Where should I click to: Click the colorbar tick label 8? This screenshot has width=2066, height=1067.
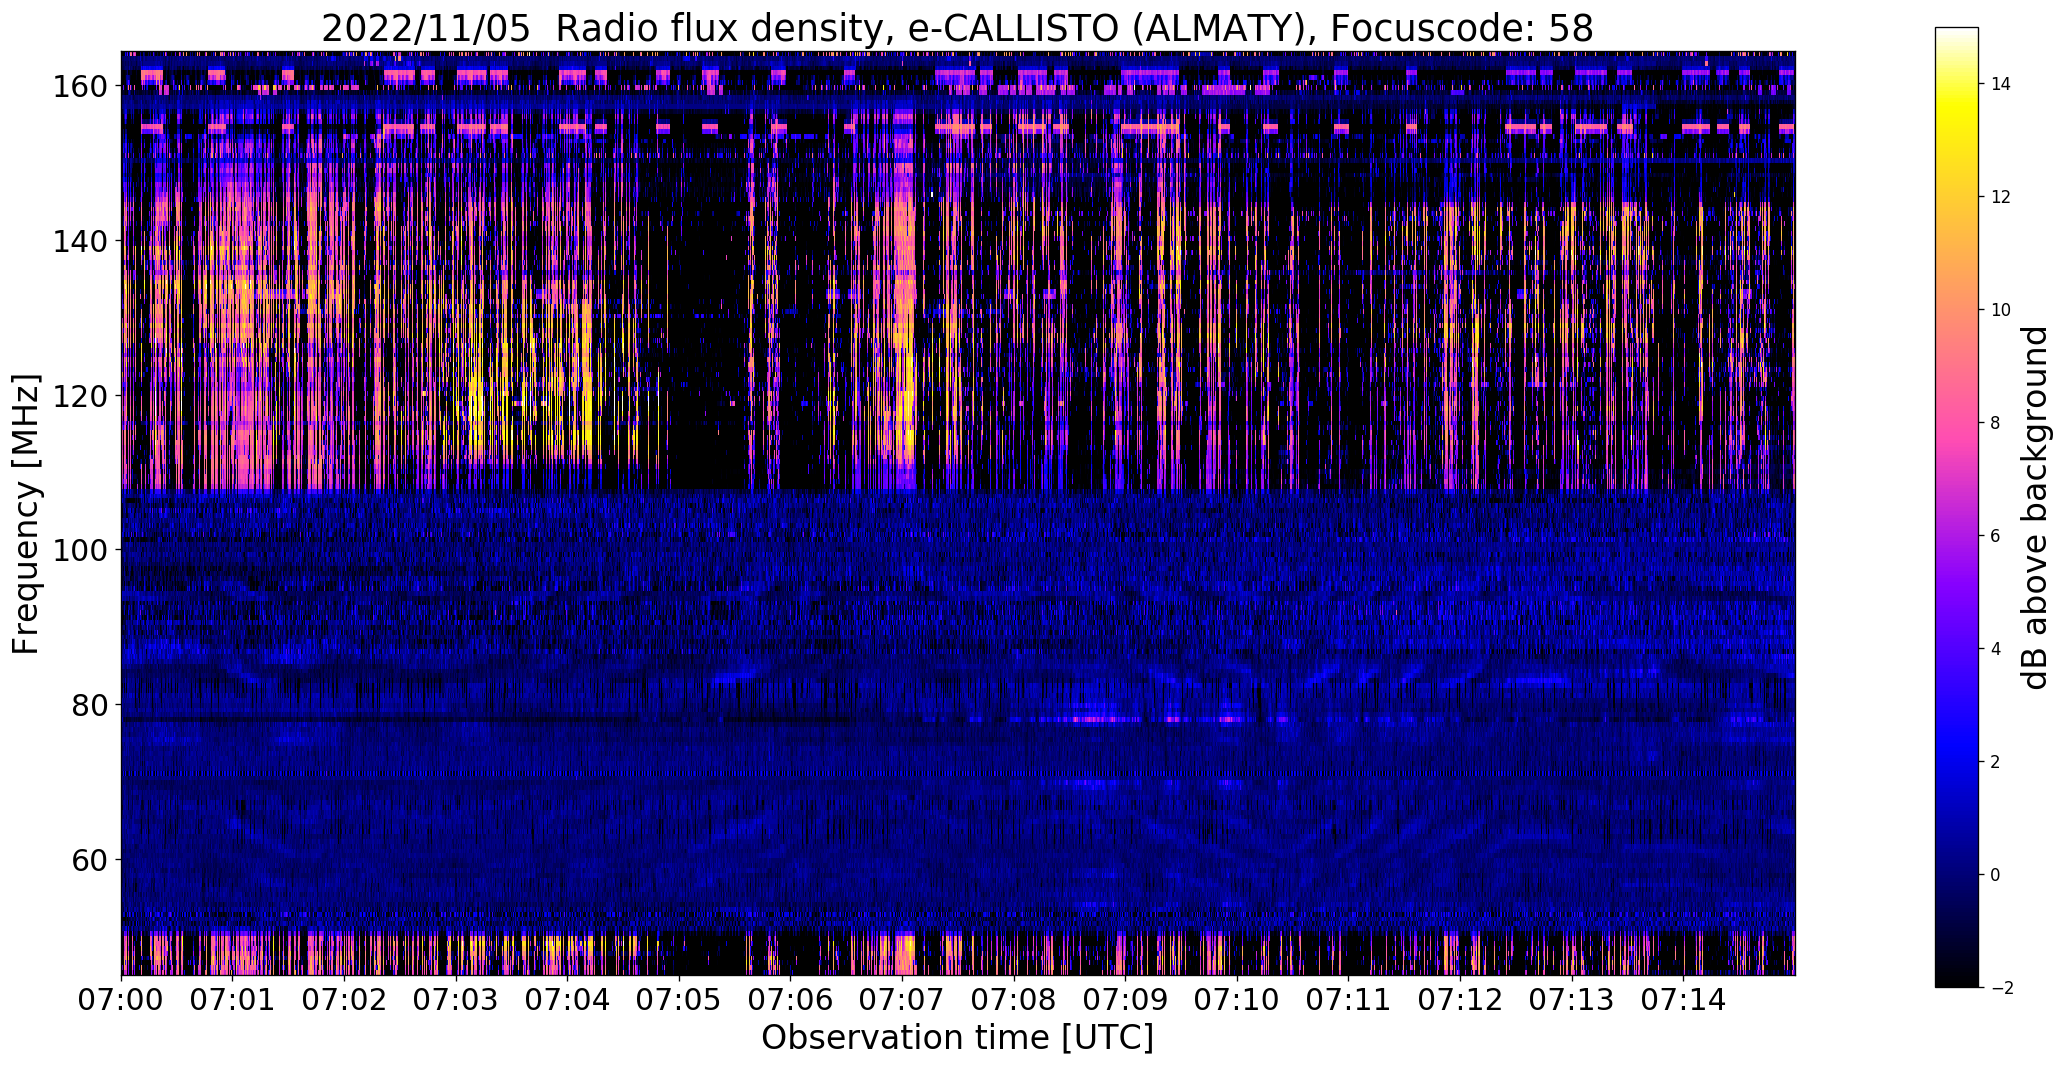(x=1996, y=423)
